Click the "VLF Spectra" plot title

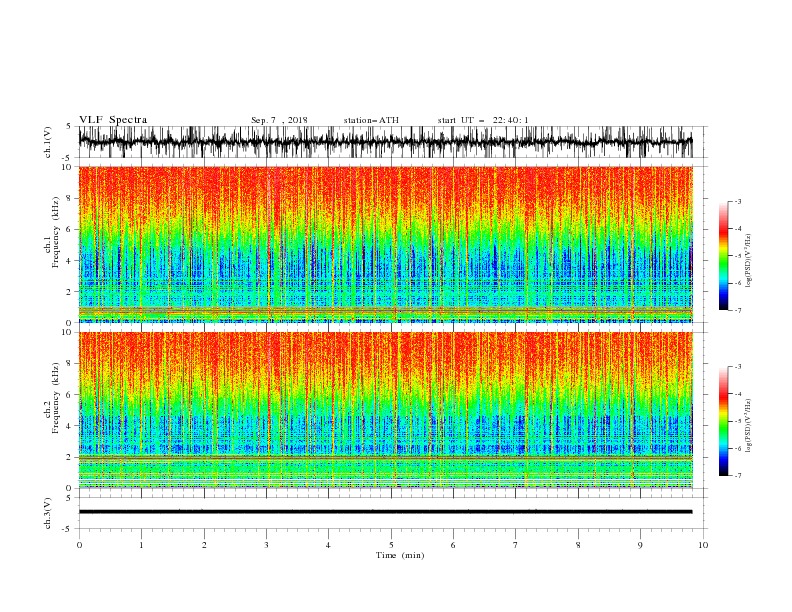tap(113, 120)
